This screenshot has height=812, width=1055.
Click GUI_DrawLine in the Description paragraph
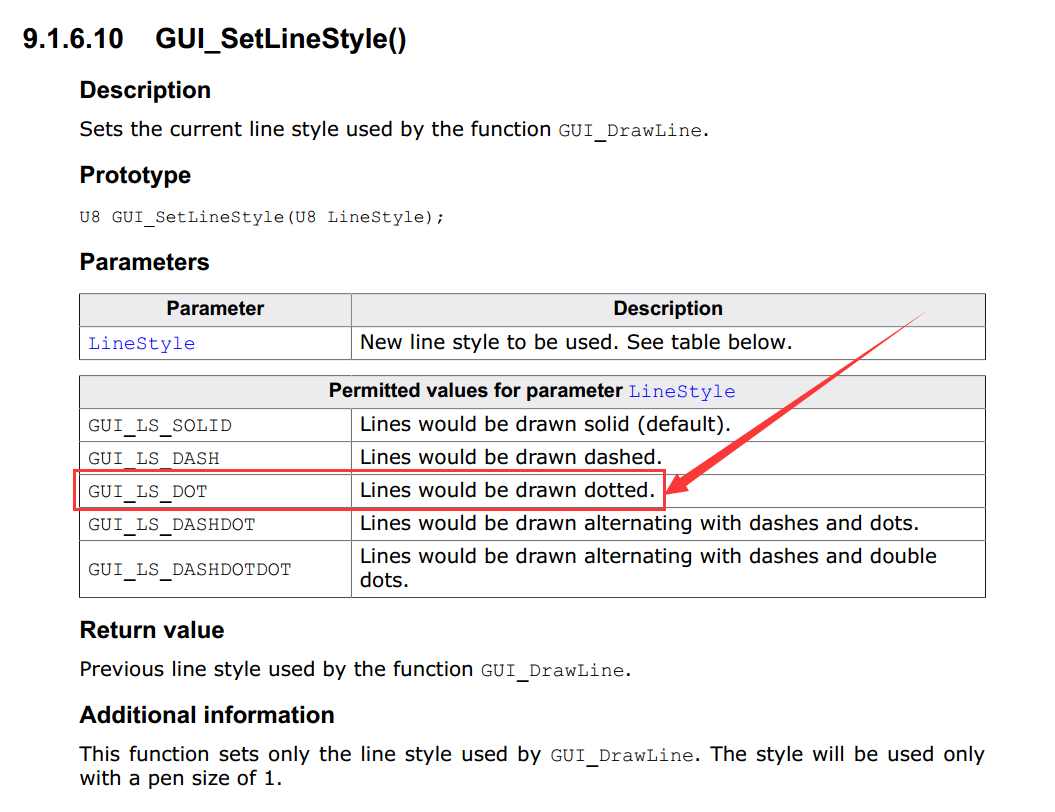(630, 131)
